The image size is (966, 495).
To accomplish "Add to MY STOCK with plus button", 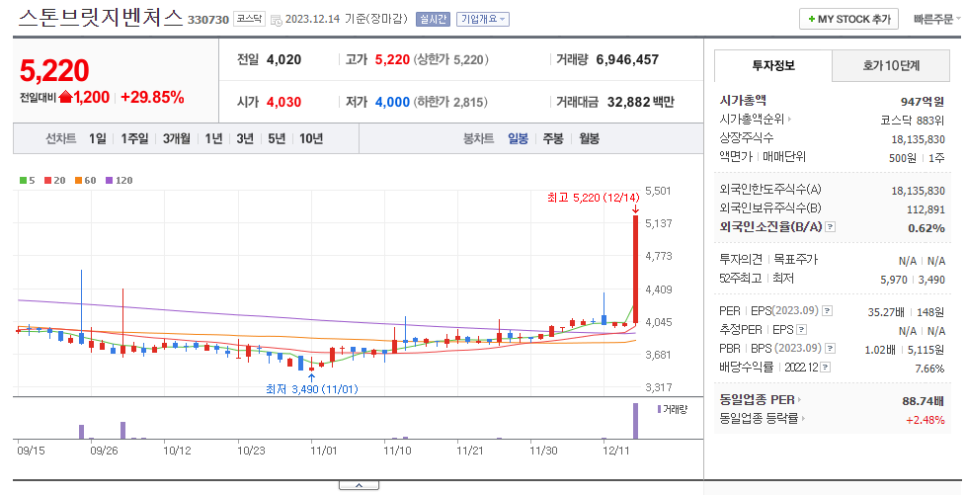I will point(848,19).
